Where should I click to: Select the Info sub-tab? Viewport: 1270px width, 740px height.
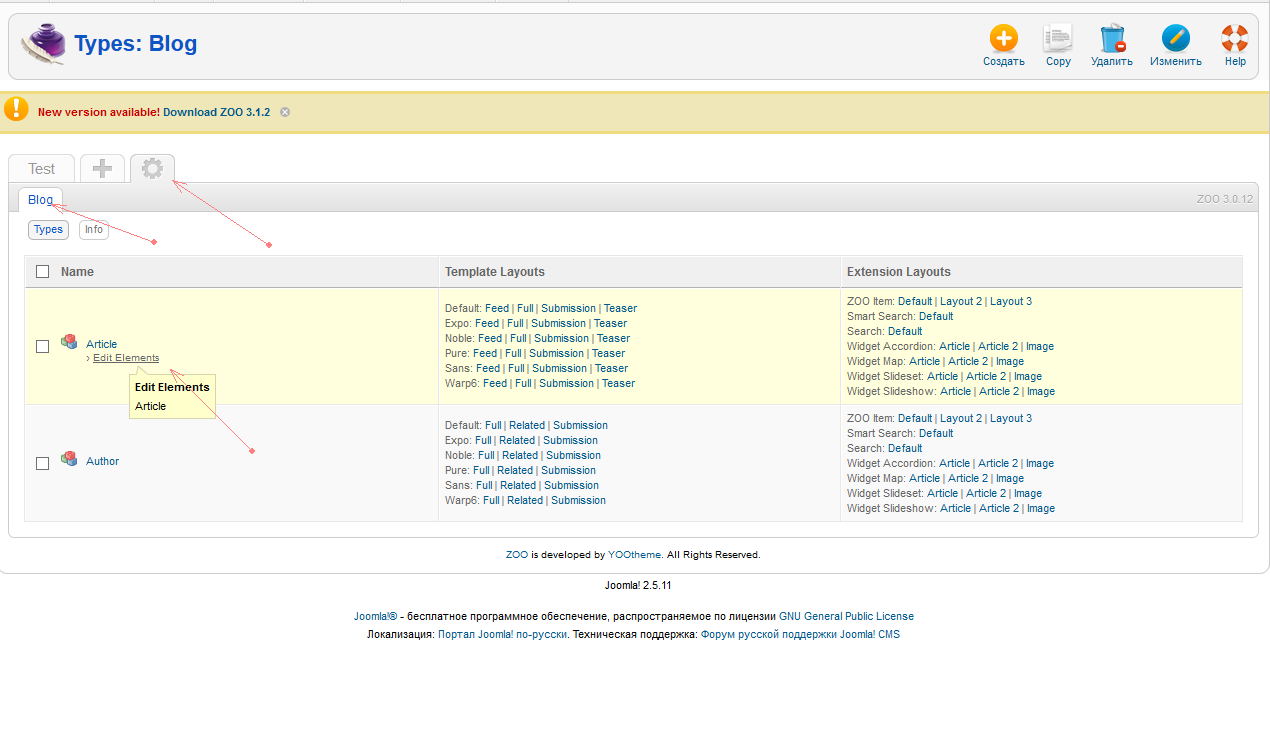[x=94, y=229]
